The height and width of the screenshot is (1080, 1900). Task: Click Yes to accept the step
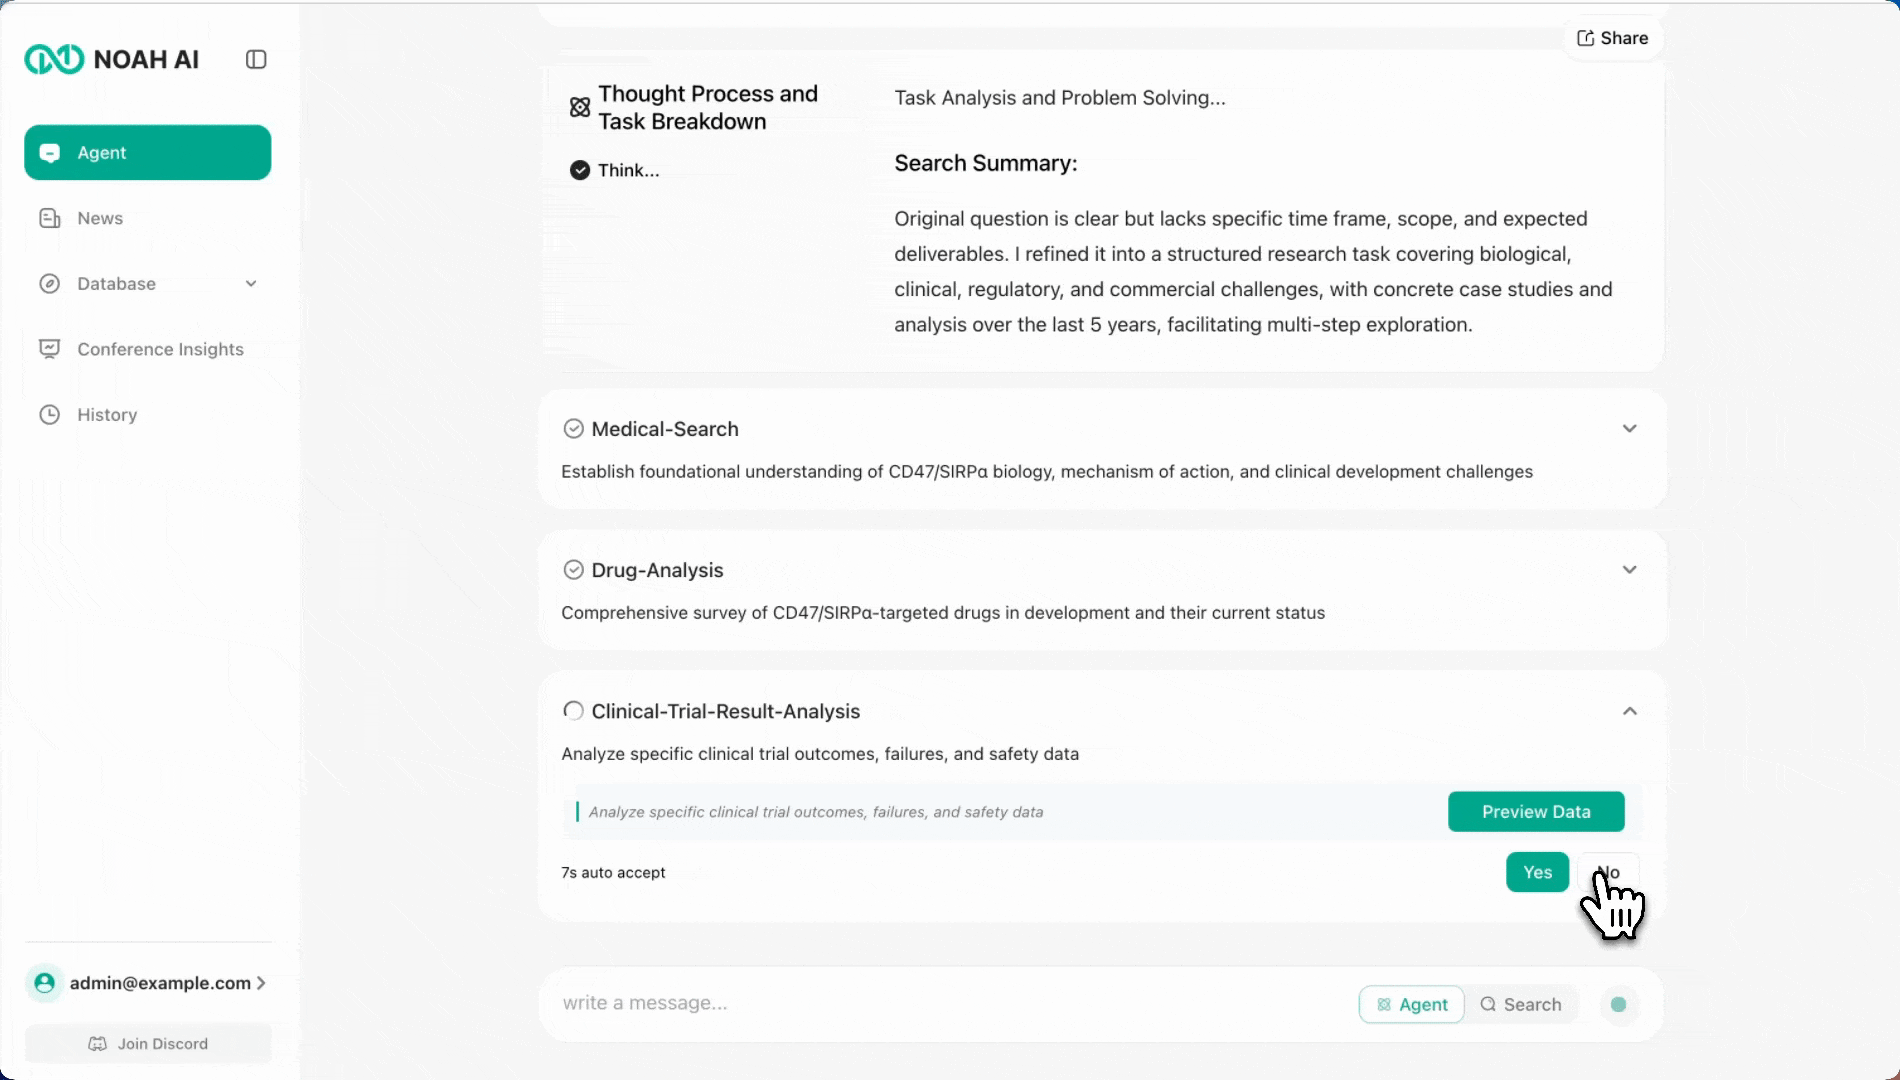tap(1537, 872)
